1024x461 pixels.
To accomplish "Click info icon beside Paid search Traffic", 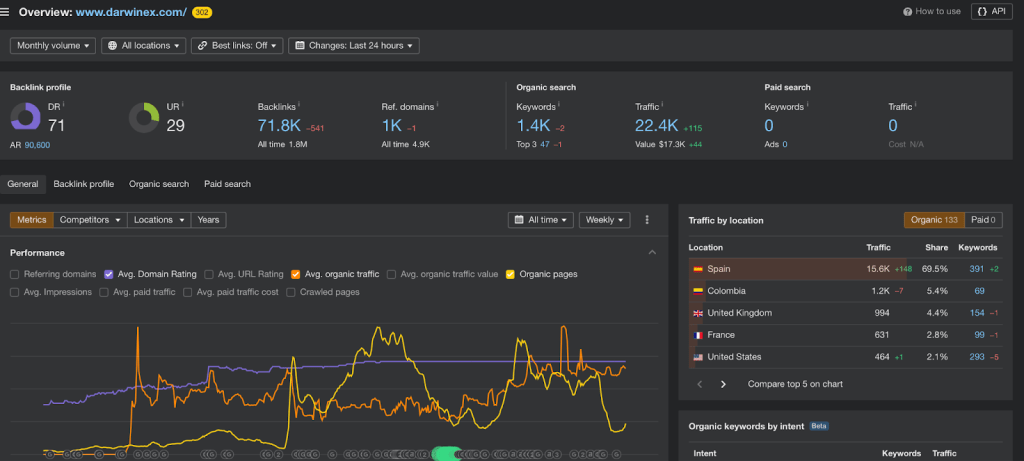I will [916, 104].
